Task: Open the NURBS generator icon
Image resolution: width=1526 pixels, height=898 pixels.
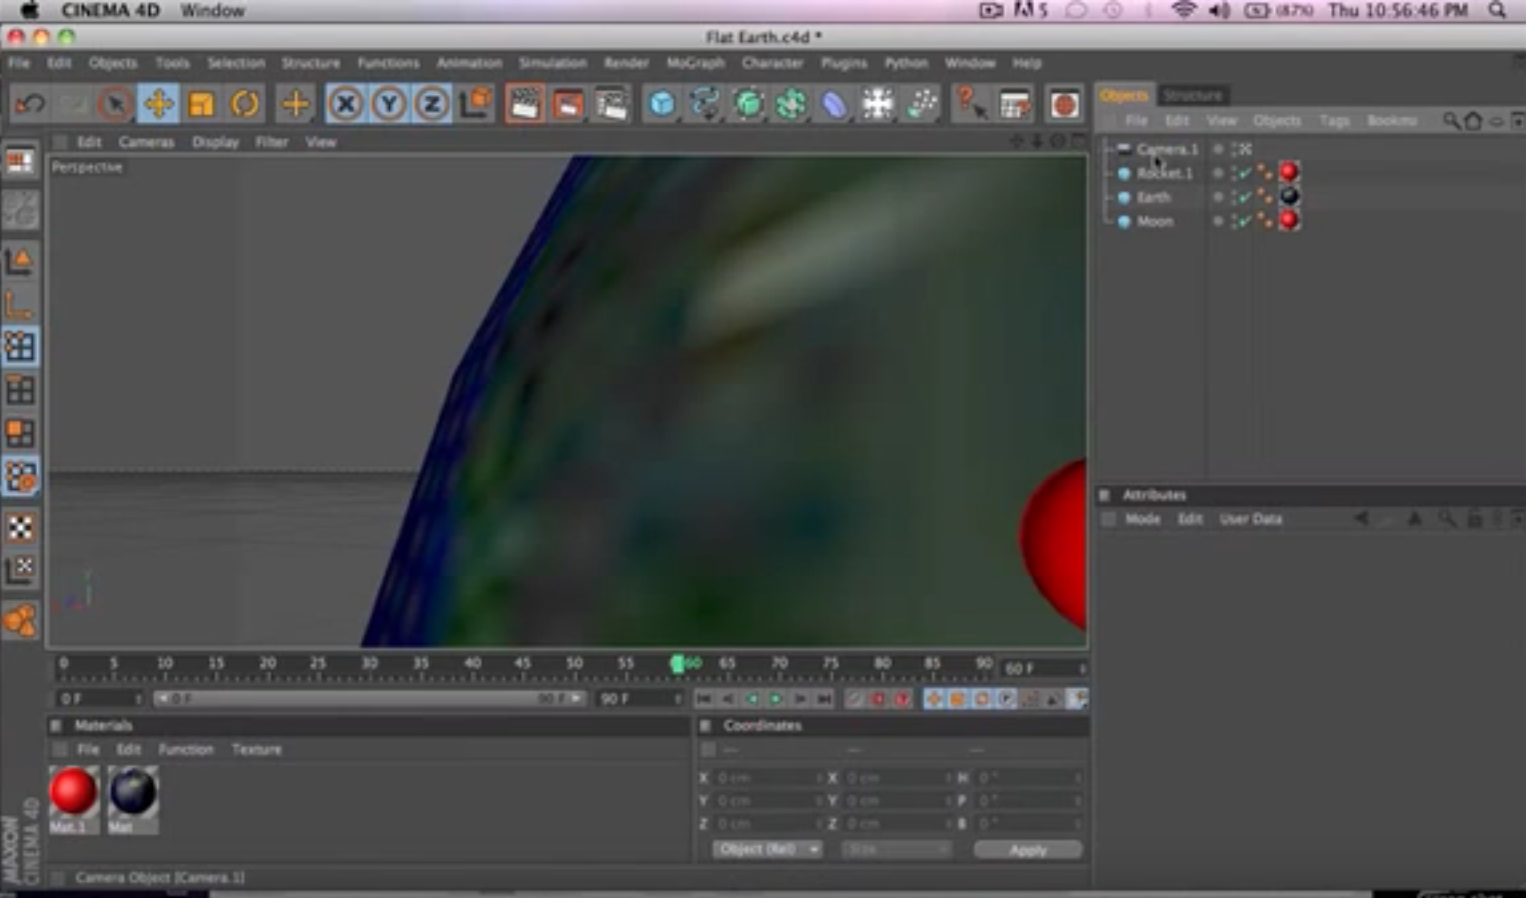Action: 748,104
